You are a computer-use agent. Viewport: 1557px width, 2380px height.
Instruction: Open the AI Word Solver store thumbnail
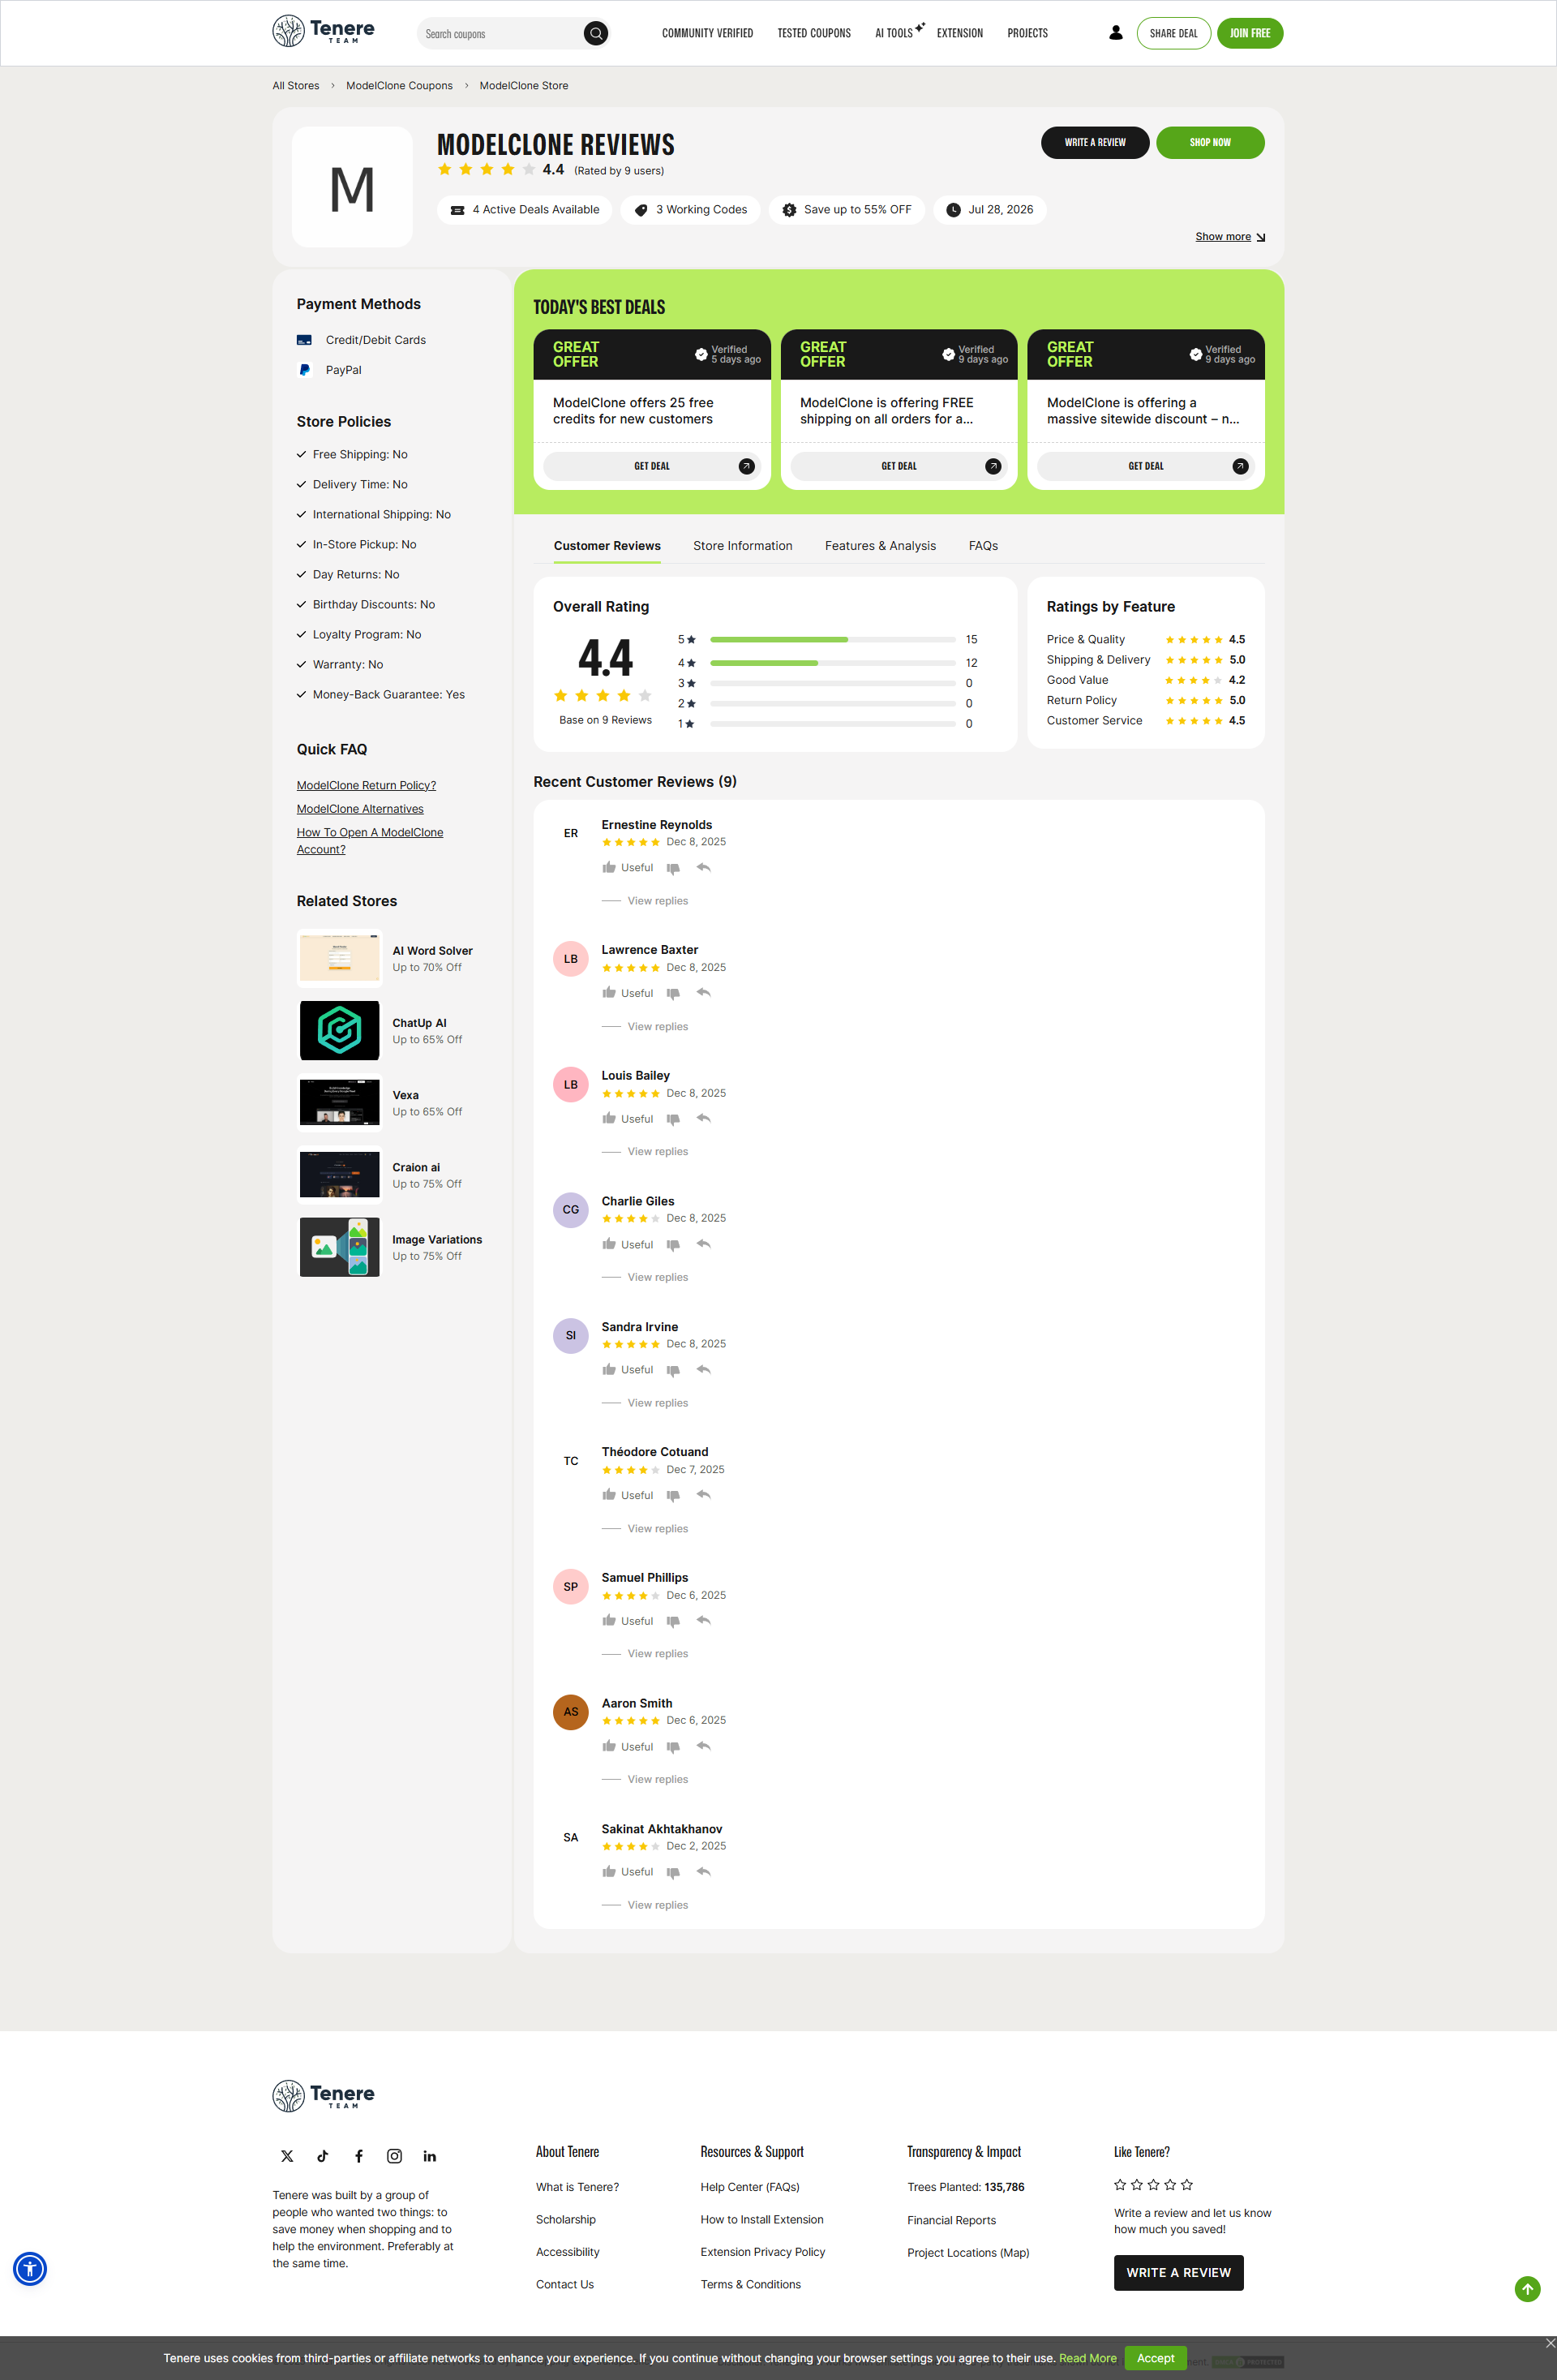tap(340, 958)
